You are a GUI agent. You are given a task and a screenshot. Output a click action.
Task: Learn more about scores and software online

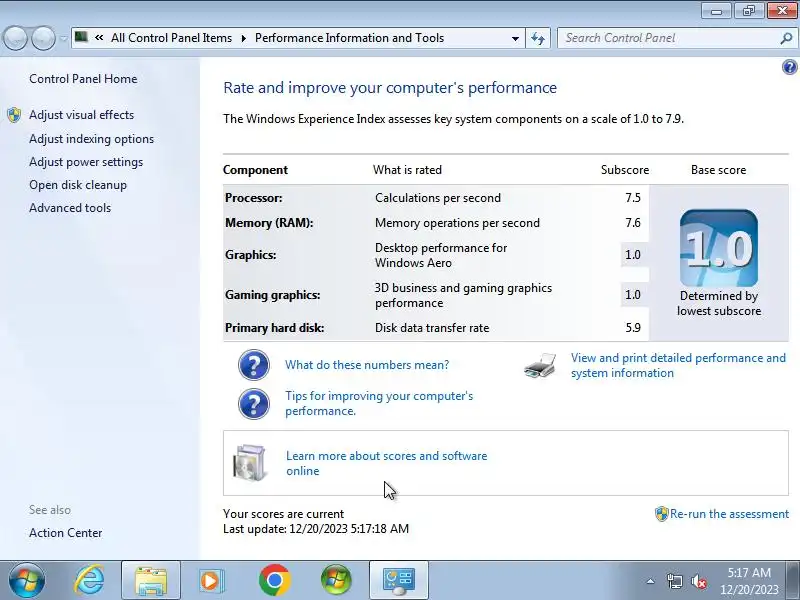[x=387, y=463]
